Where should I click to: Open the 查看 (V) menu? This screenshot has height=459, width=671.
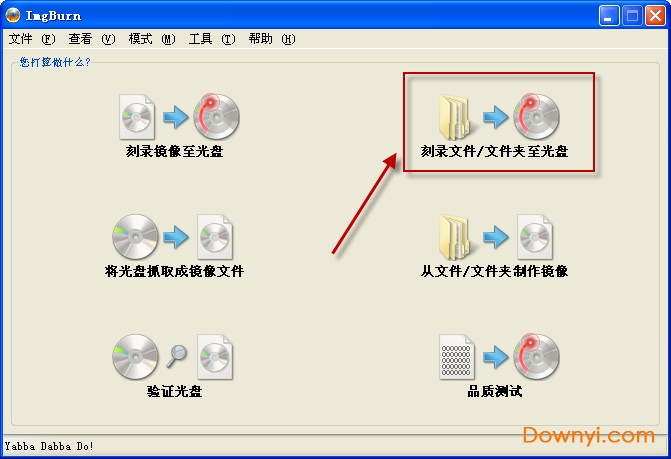(92, 39)
